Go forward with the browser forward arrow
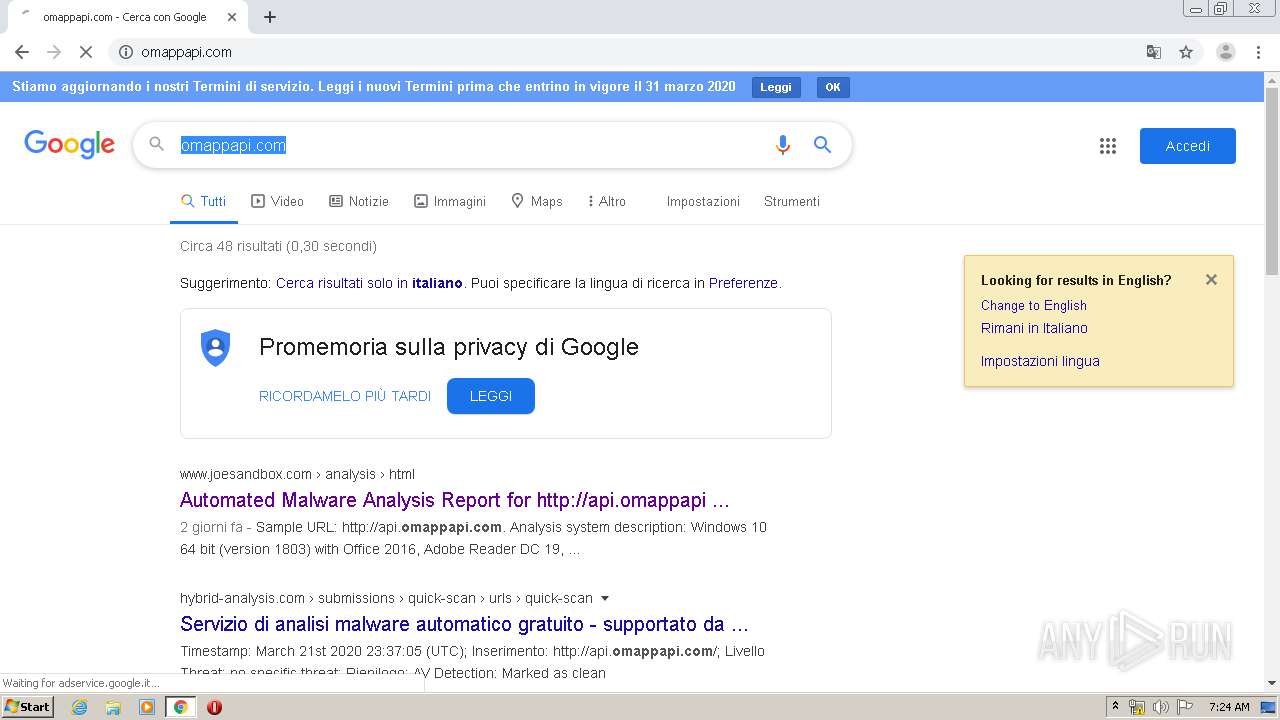1280x720 pixels. 54,52
